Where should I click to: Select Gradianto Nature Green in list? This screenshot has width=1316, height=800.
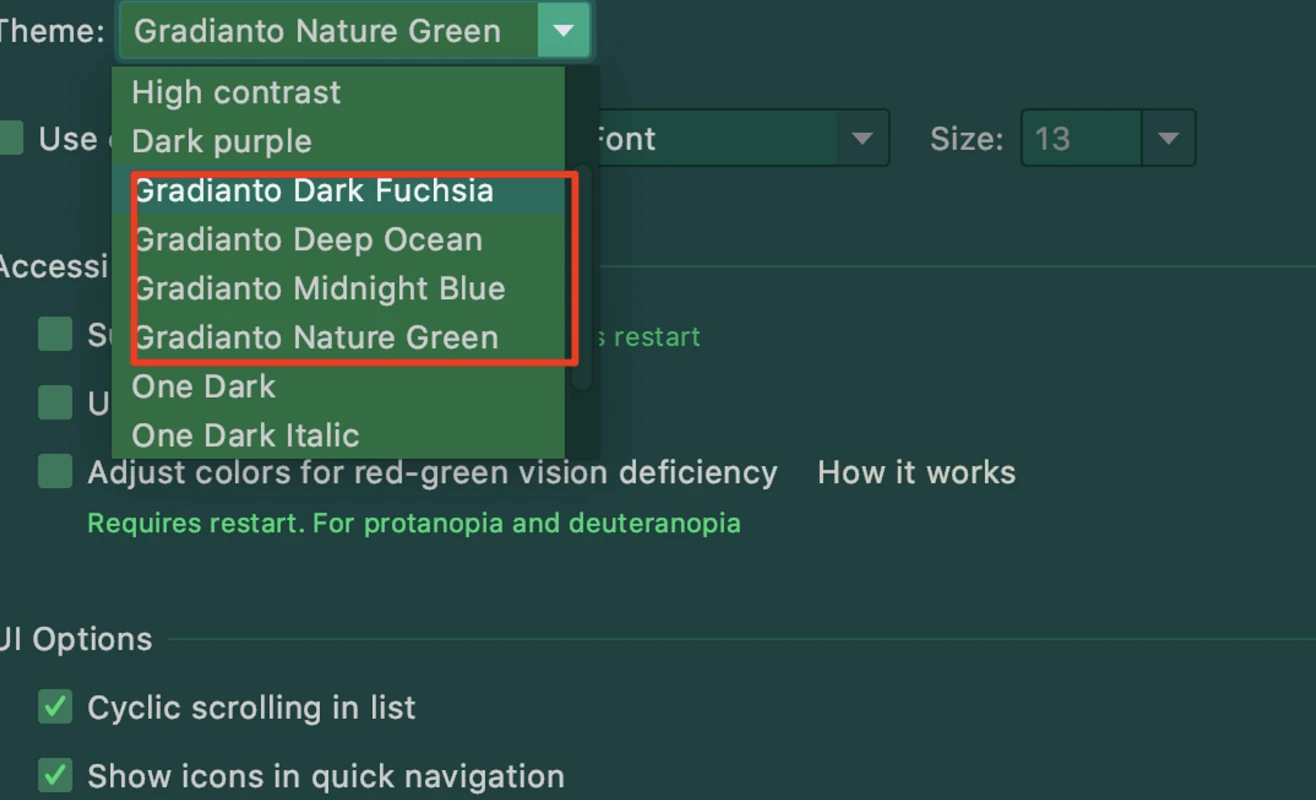tap(338, 337)
